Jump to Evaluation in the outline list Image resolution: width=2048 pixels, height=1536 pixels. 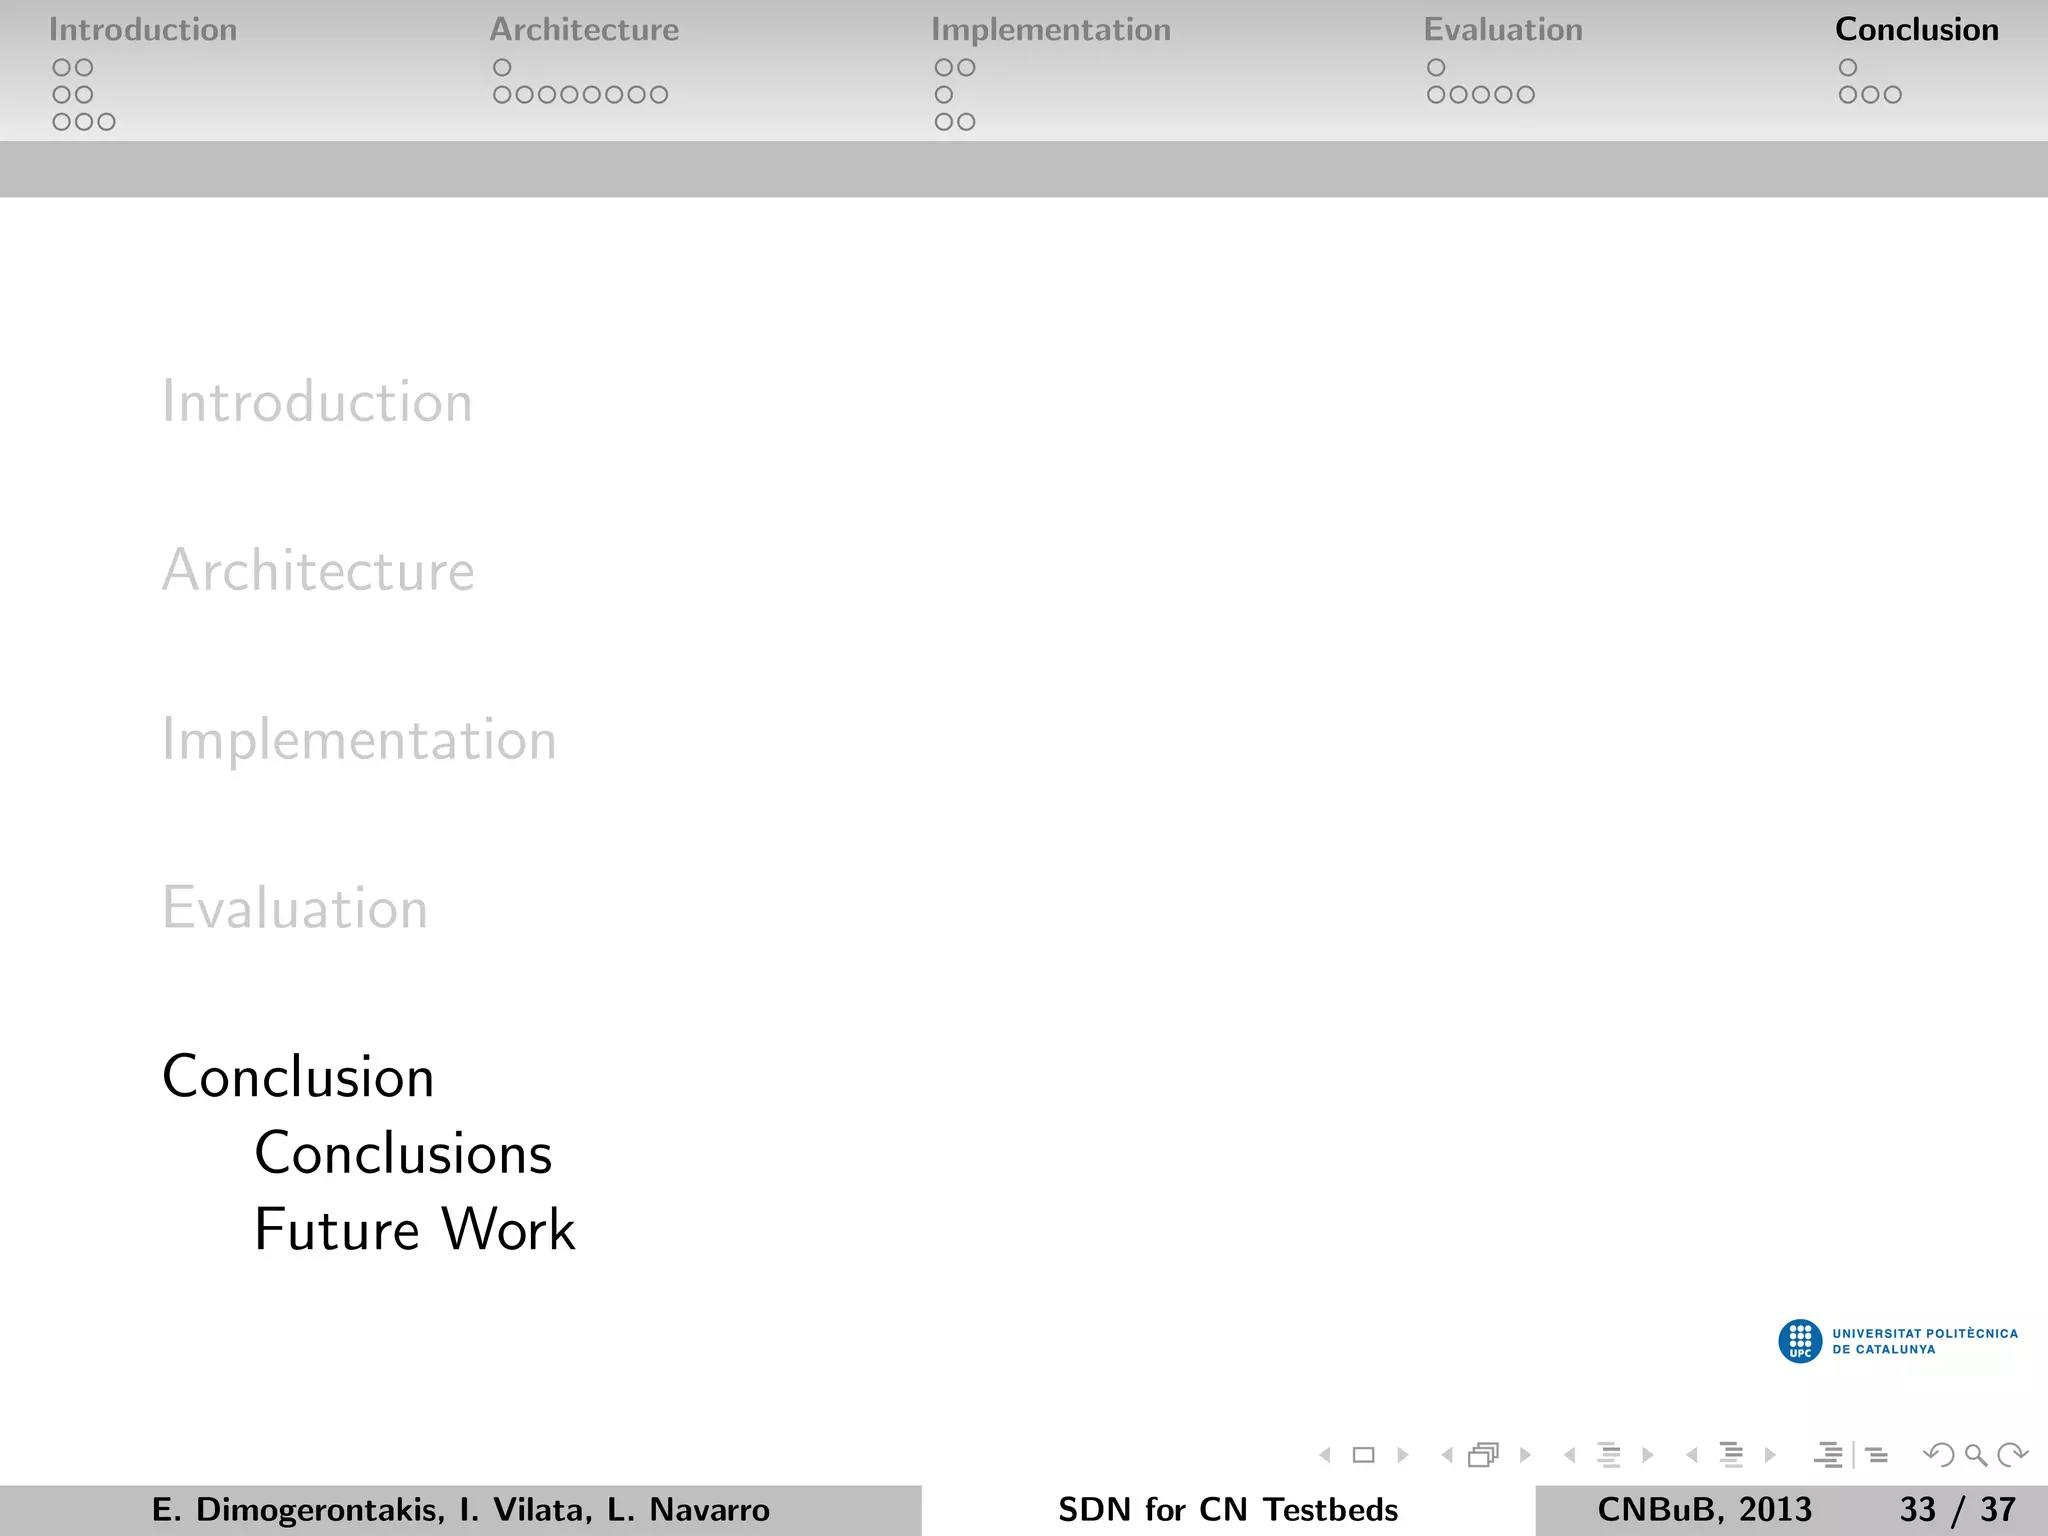point(295,908)
